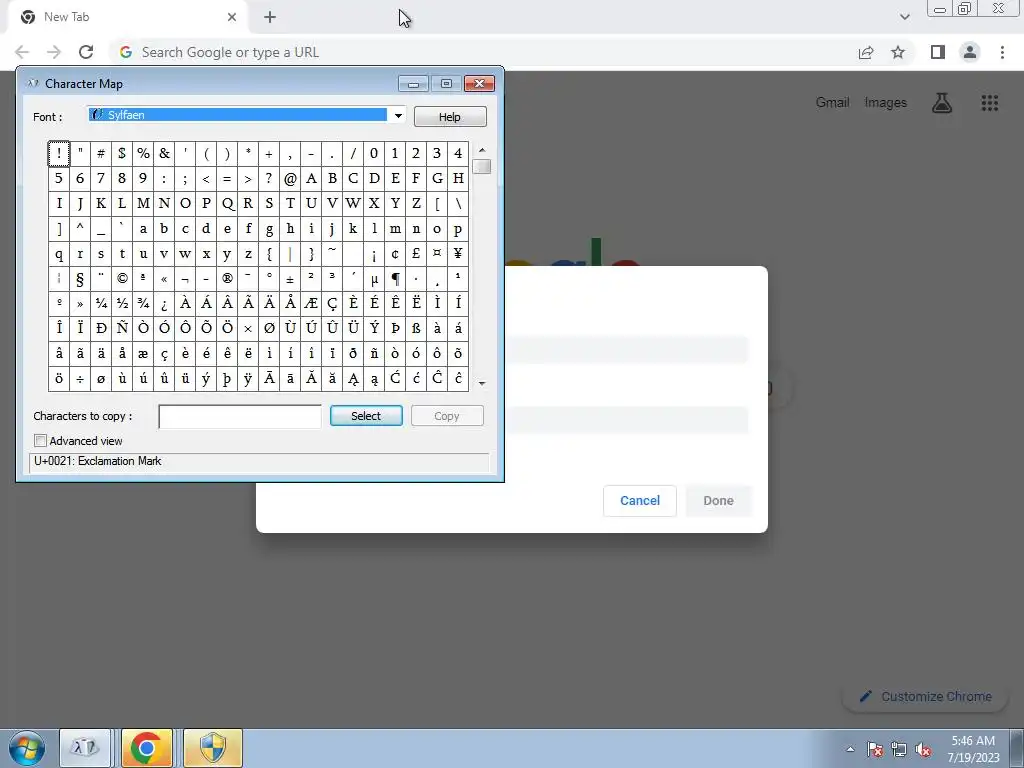Viewport: 1024px width, 768px height.
Task: Open the Google apps grid
Action: click(x=989, y=103)
